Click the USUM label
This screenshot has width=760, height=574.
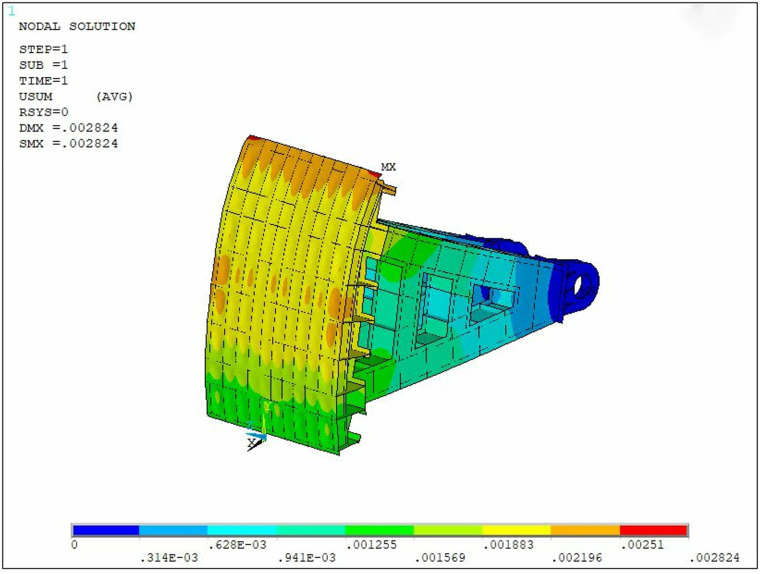tap(36, 96)
